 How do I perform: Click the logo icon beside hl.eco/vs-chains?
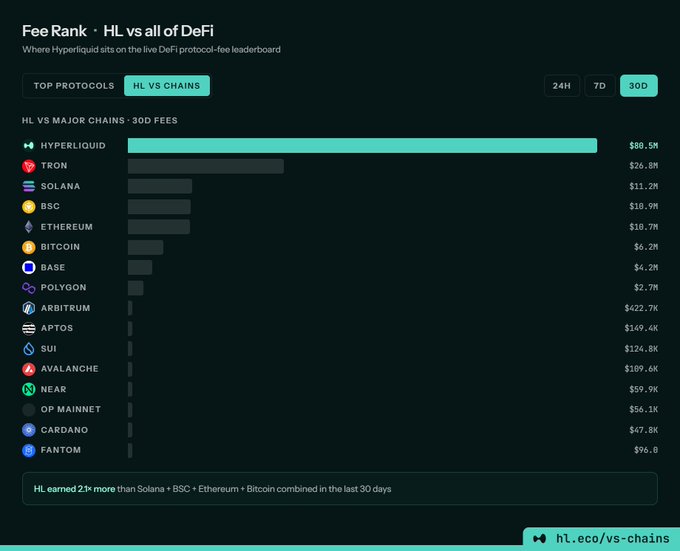pyautogui.click(x=539, y=539)
